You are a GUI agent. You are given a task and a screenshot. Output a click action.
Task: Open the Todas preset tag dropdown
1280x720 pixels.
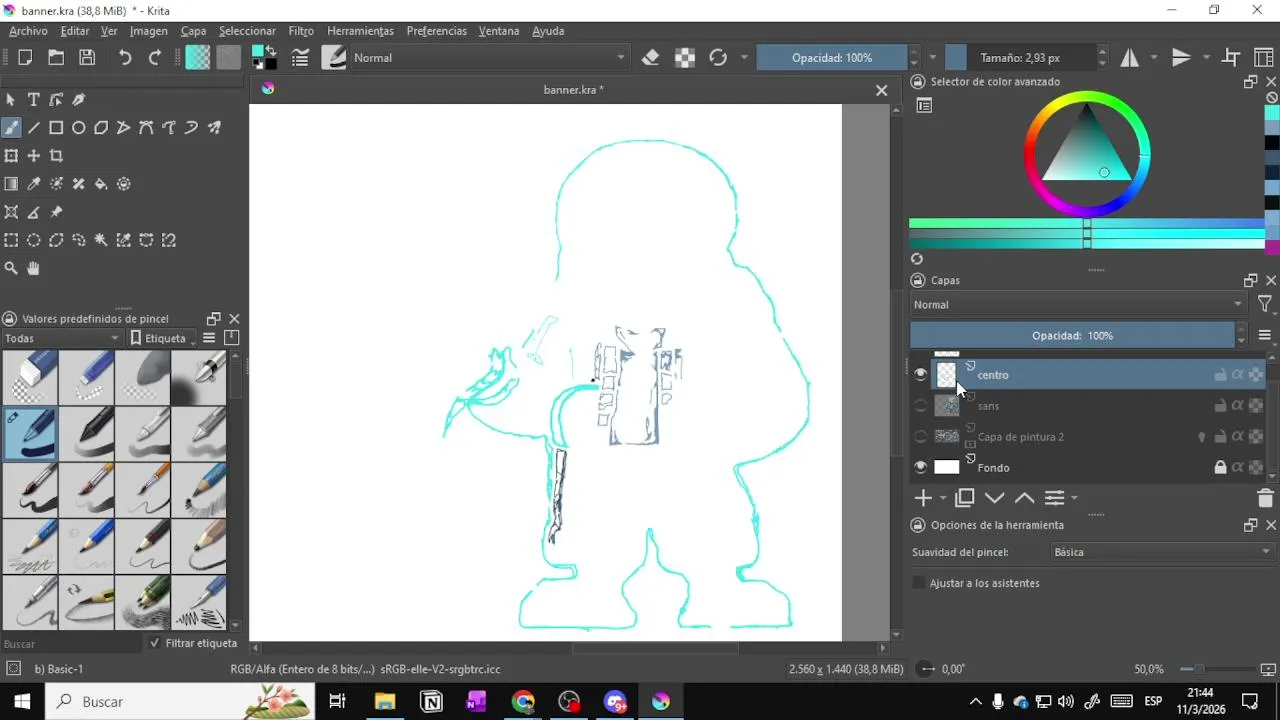tap(62, 338)
